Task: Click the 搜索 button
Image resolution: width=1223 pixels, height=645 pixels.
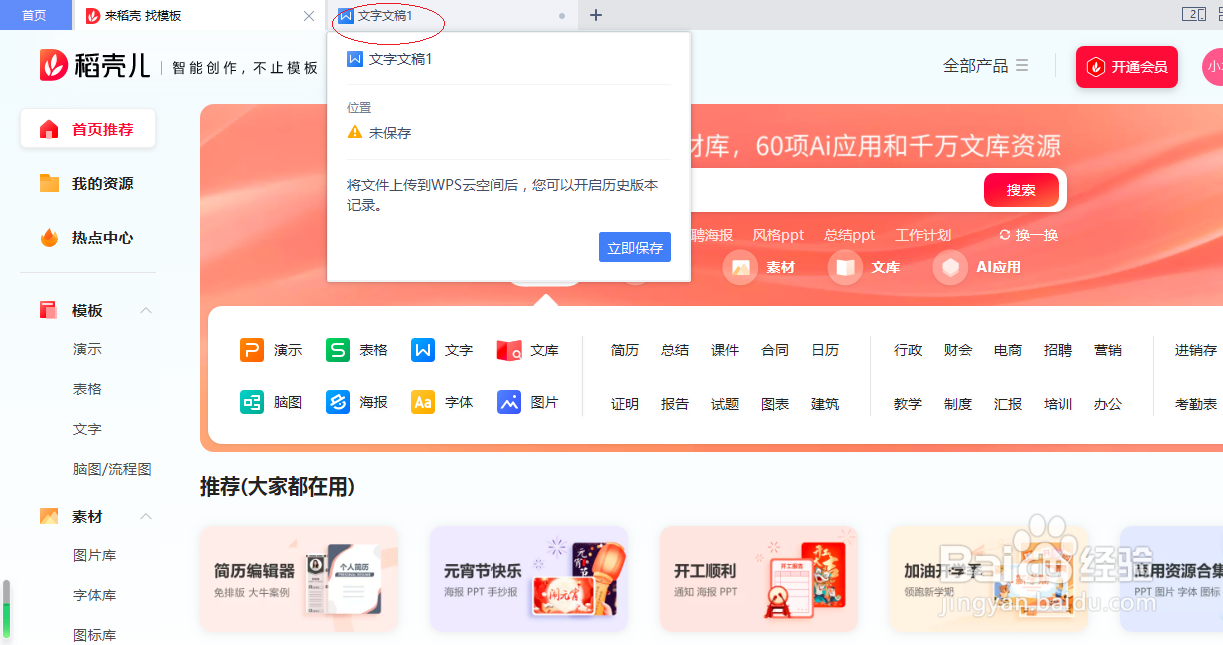Action: point(1021,190)
